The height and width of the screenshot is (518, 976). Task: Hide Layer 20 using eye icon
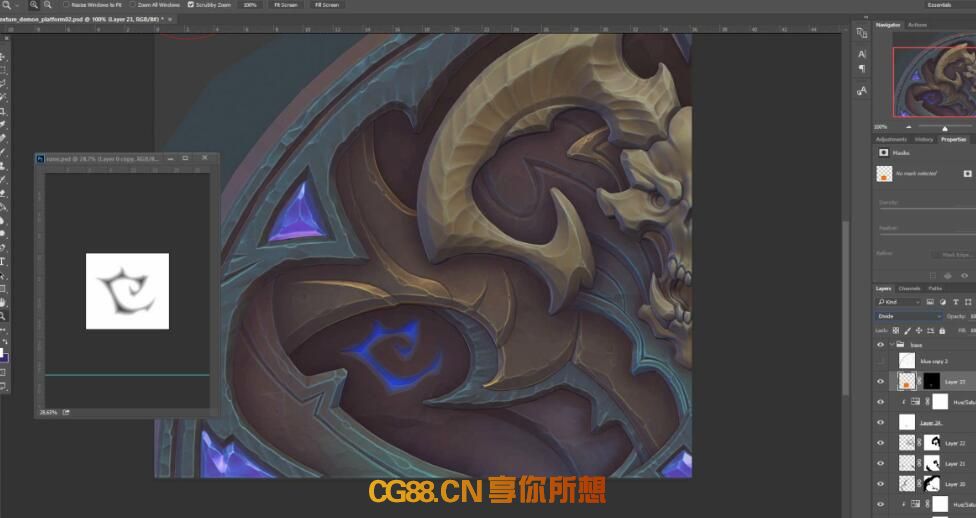(880, 484)
